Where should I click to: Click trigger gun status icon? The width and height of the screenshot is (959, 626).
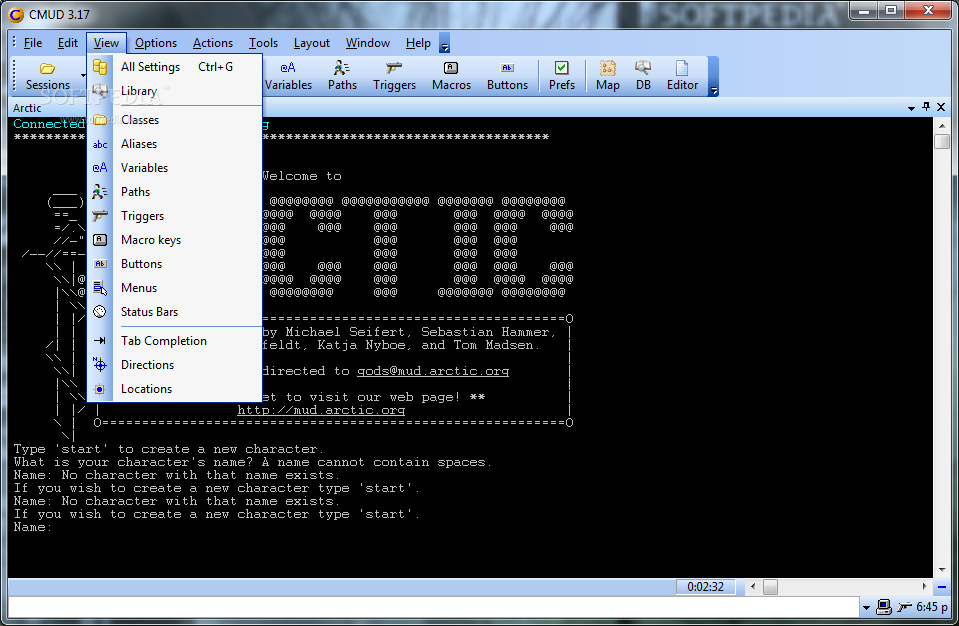coord(905,607)
